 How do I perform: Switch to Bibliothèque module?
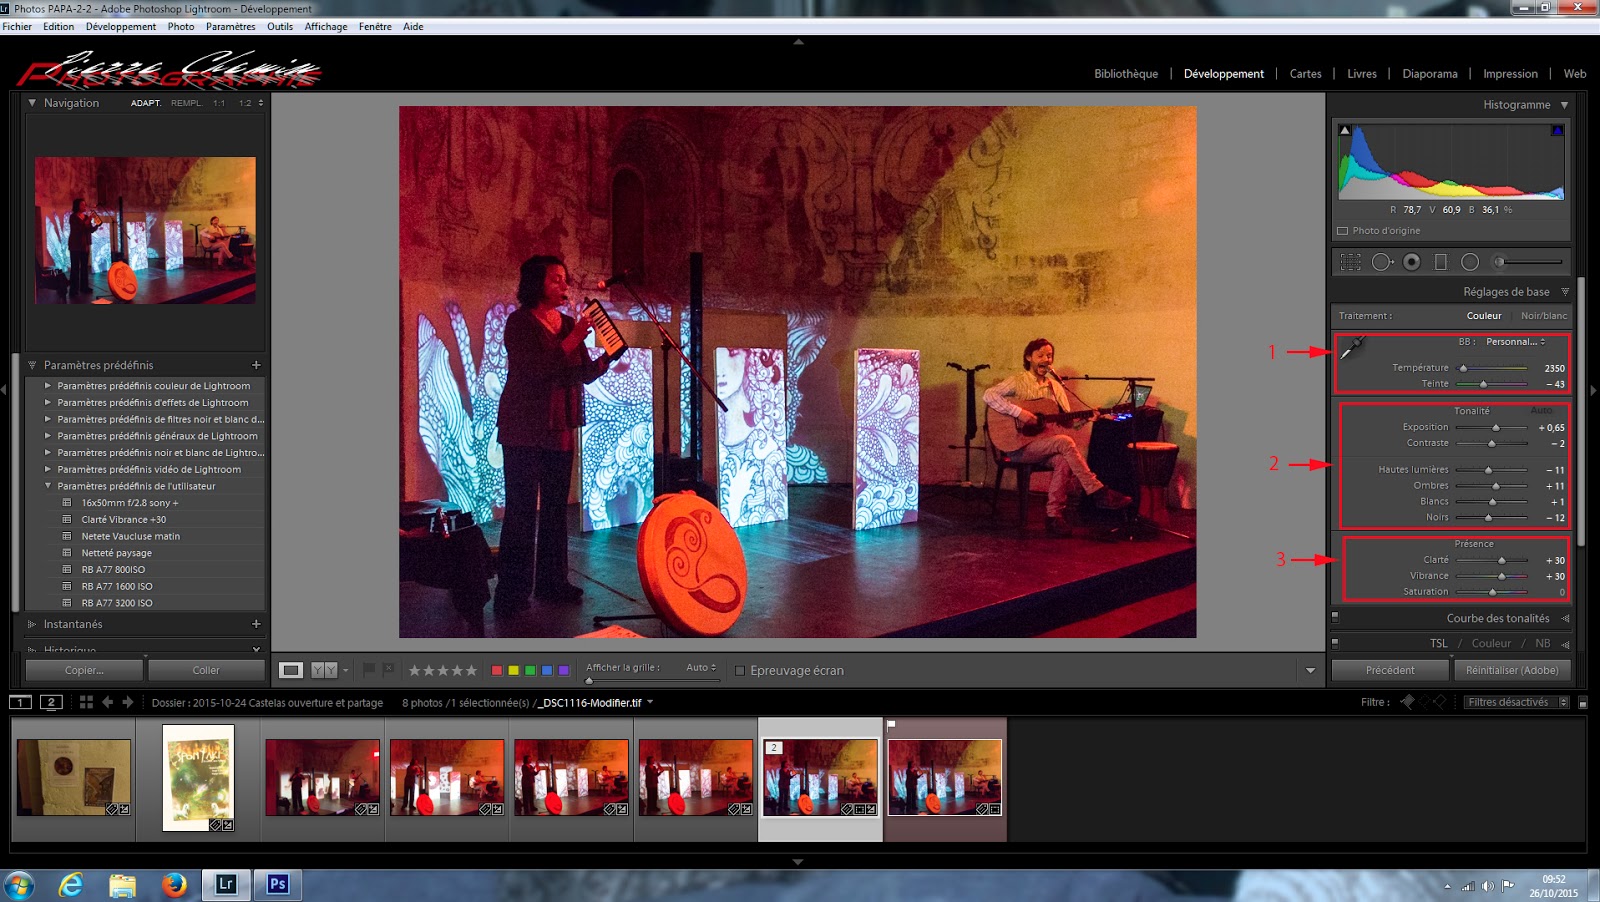(1126, 74)
